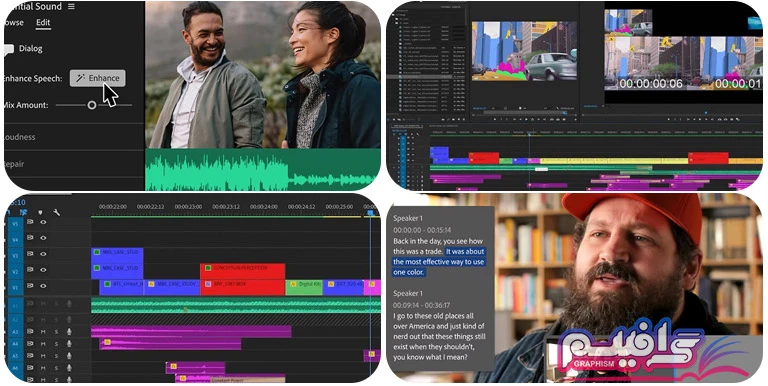Toggle sync lock icon on track A3
This screenshot has width=768, height=386.
30,332
